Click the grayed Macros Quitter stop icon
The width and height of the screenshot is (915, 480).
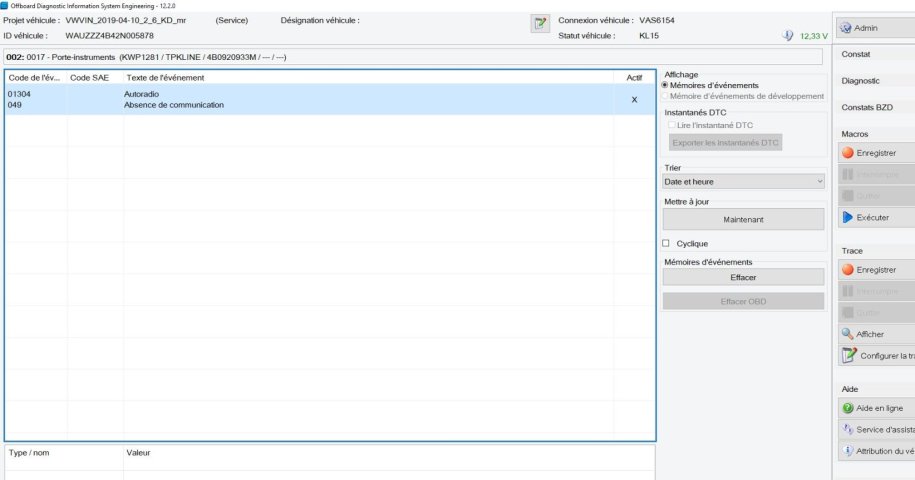[x=848, y=196]
